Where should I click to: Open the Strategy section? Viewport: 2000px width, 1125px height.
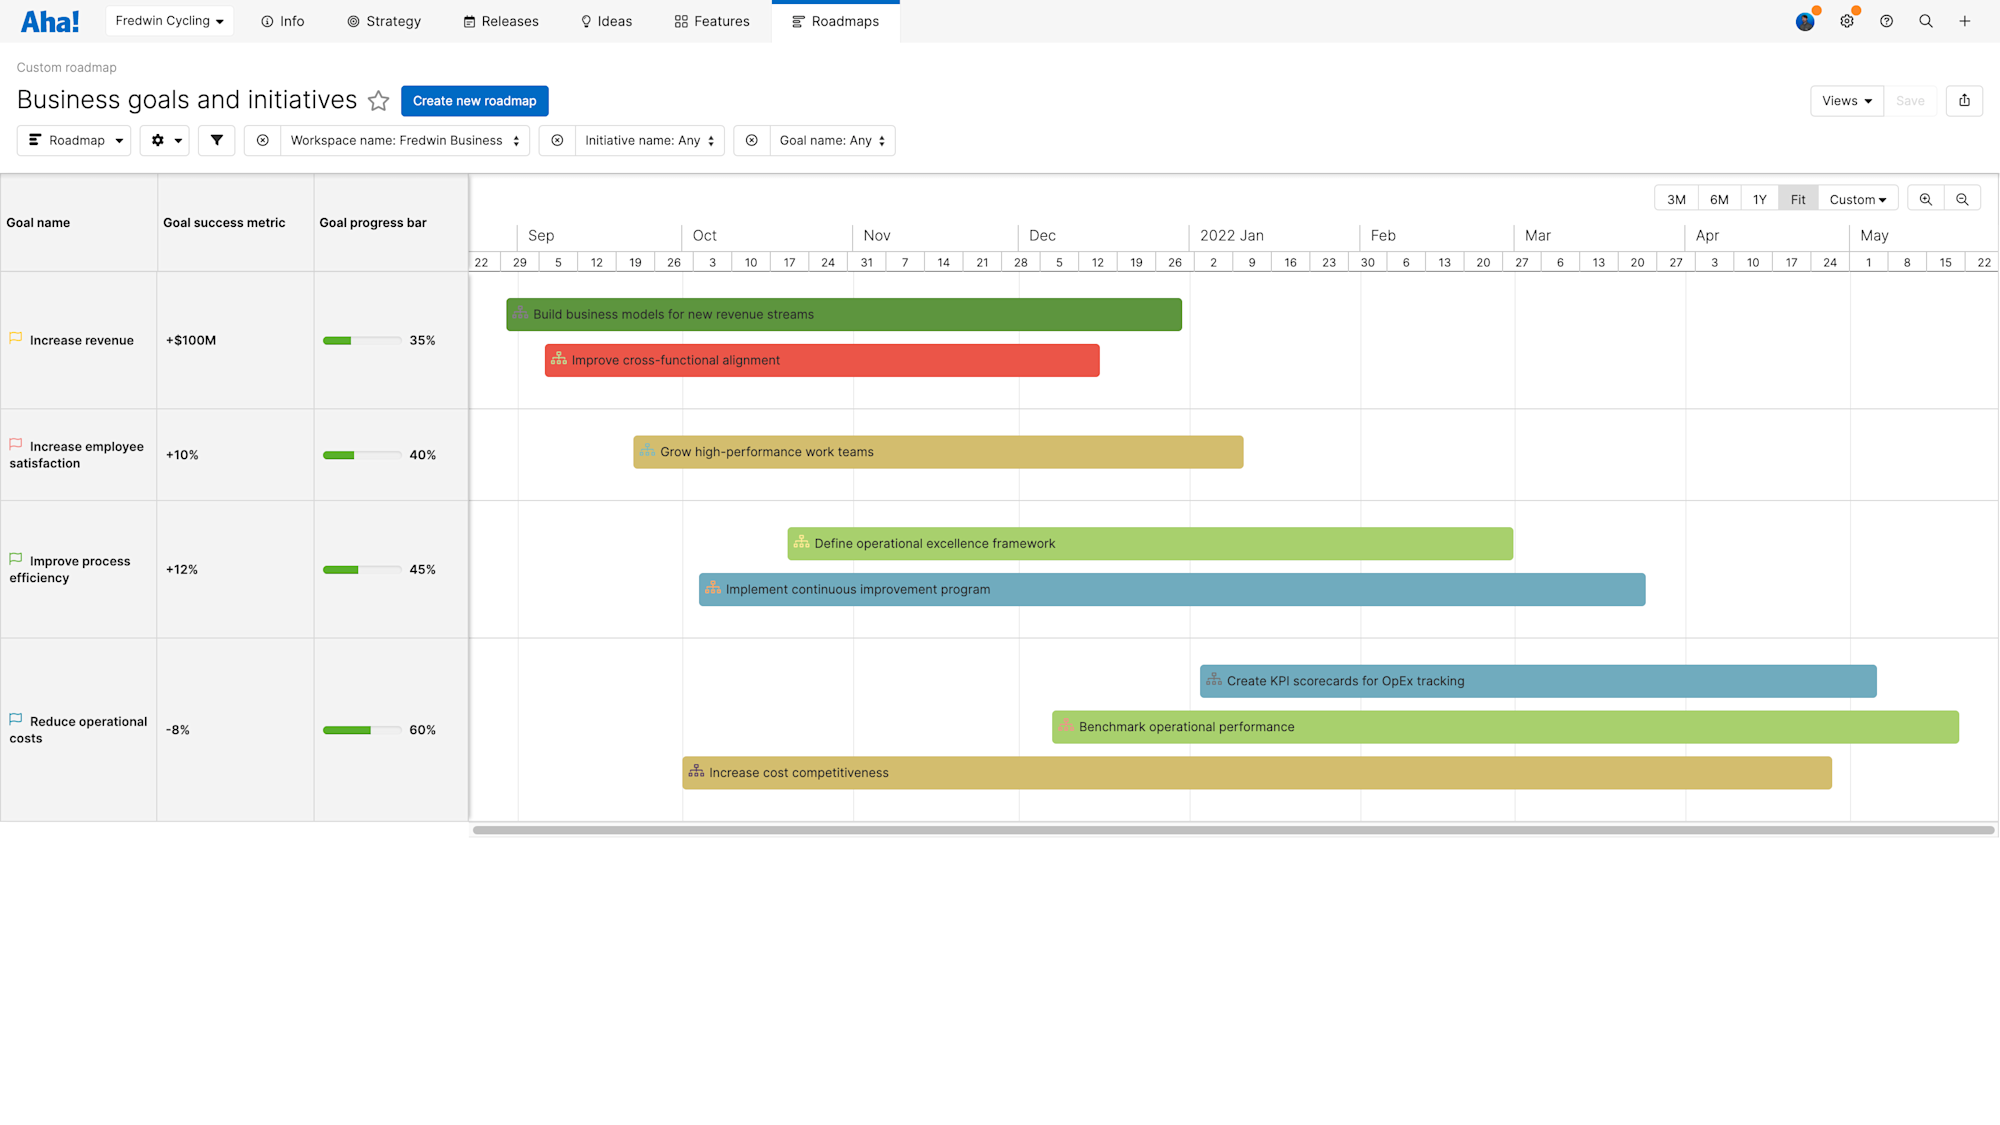[x=384, y=21]
